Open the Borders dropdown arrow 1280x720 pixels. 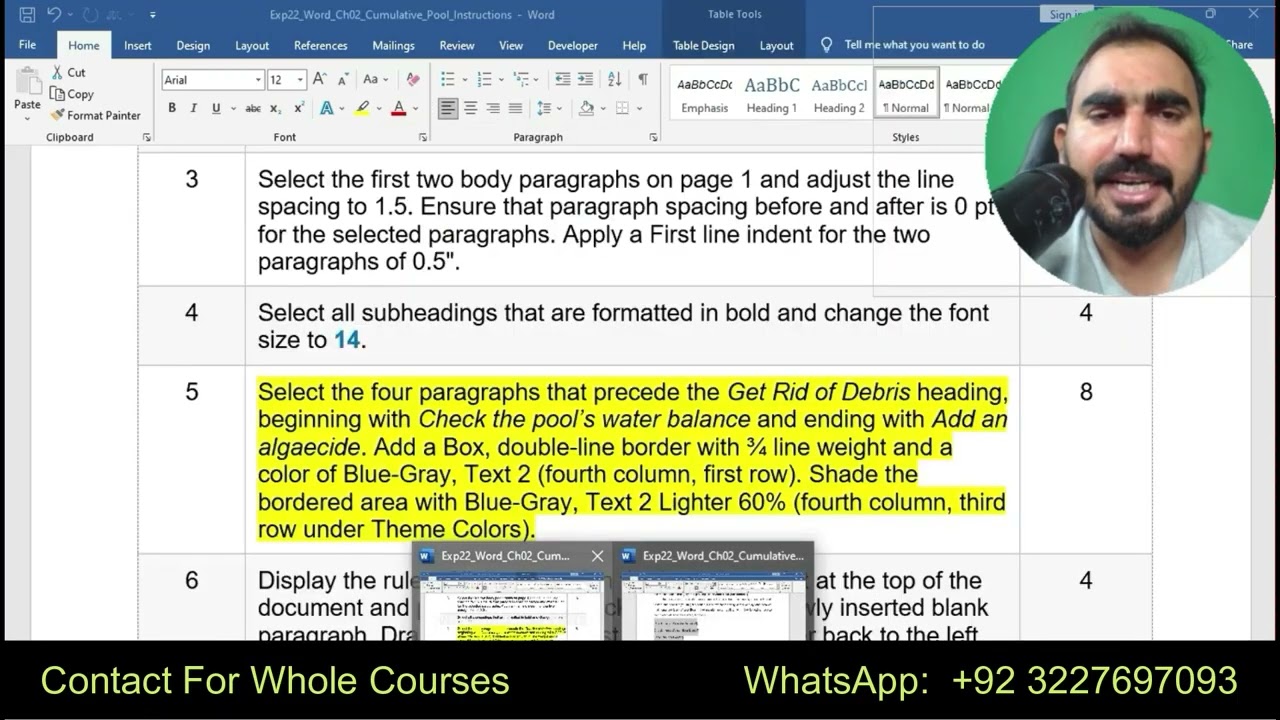click(x=639, y=108)
